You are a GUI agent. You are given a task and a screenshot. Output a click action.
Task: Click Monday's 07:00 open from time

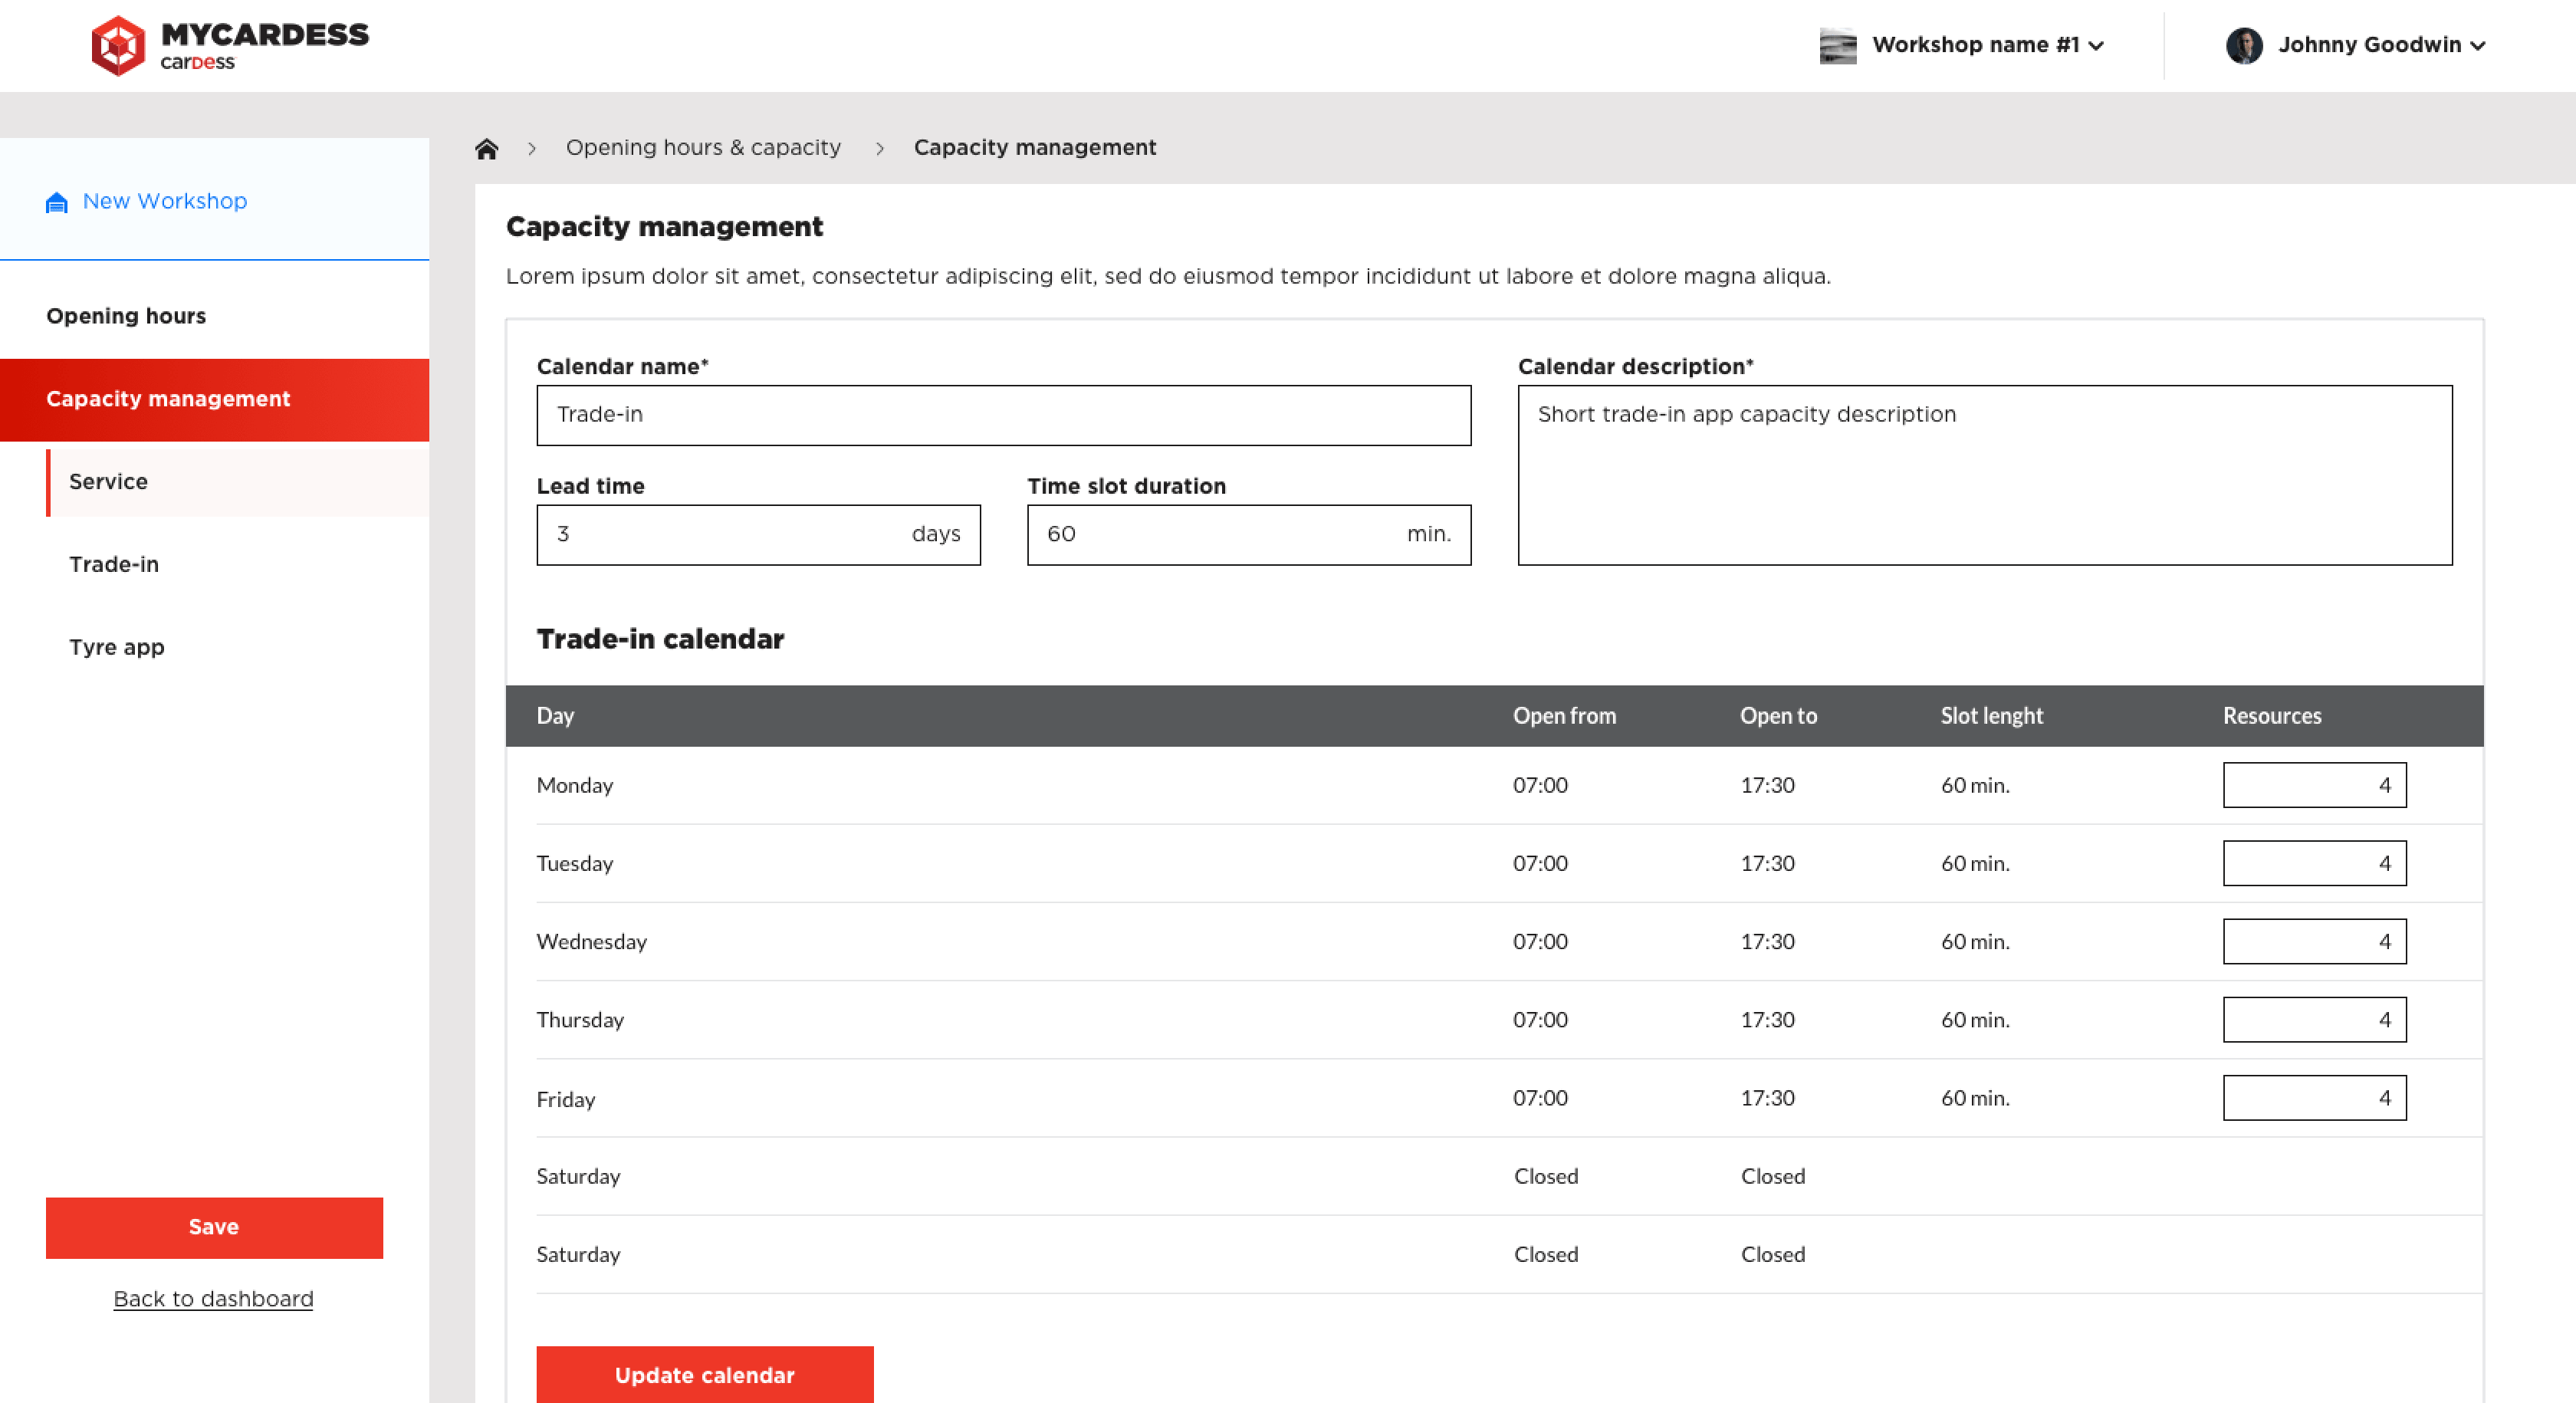coord(1540,786)
